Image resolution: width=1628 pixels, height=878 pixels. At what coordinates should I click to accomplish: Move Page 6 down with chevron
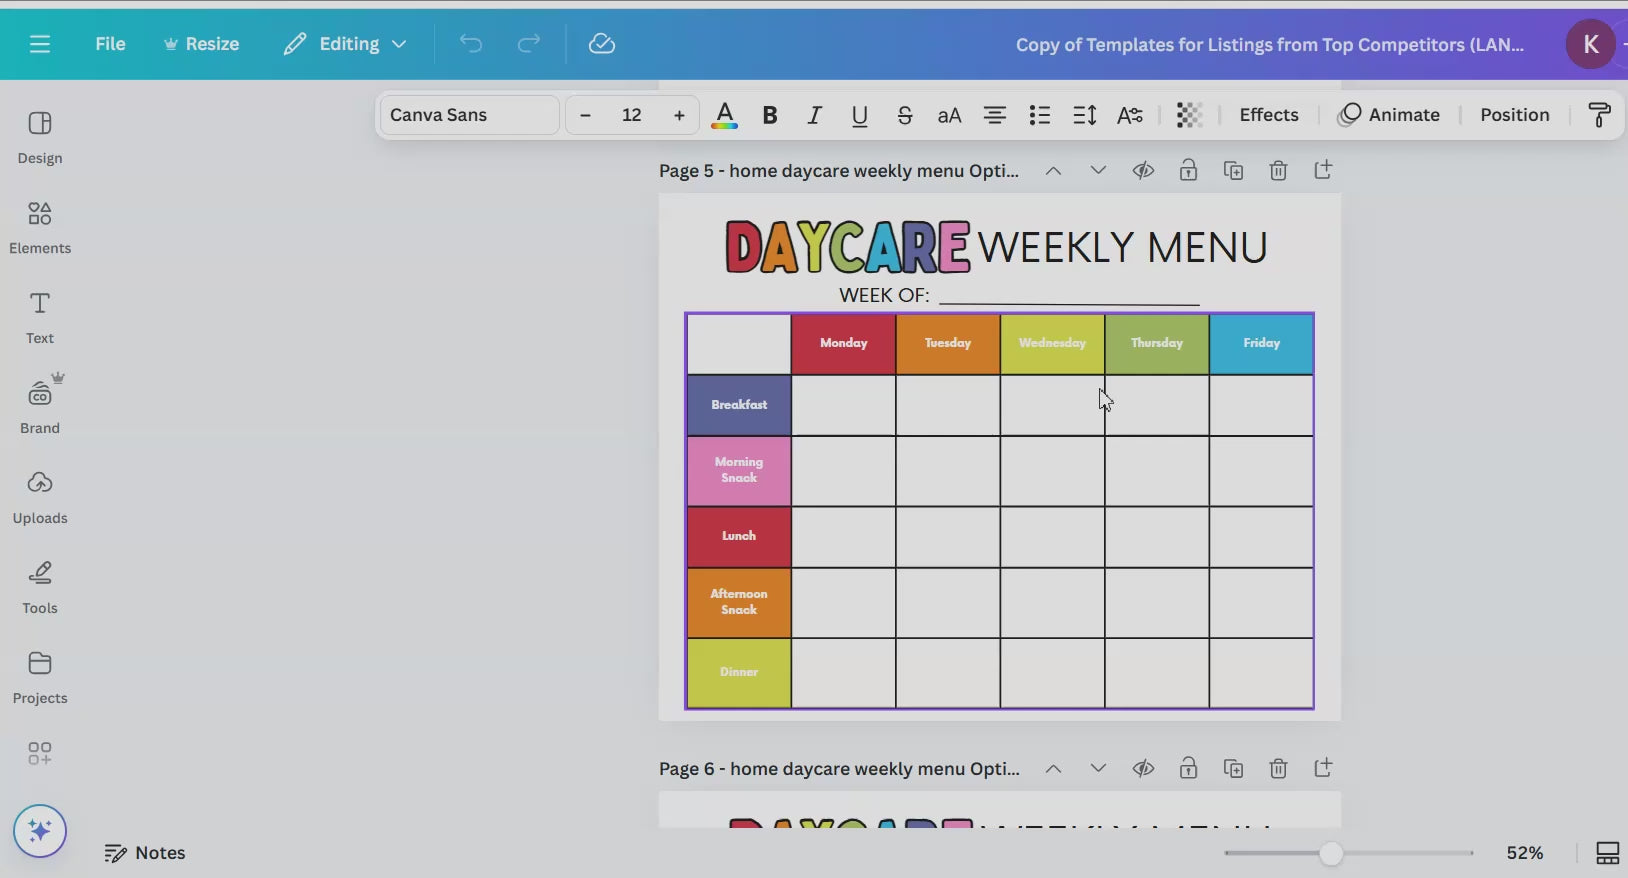[x=1098, y=768]
